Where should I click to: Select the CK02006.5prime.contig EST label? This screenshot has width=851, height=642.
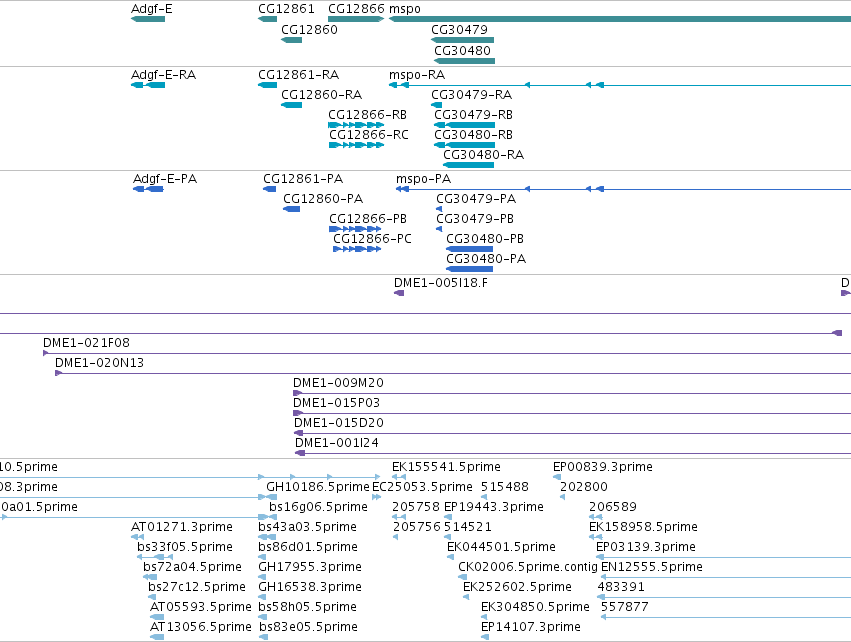528,567
